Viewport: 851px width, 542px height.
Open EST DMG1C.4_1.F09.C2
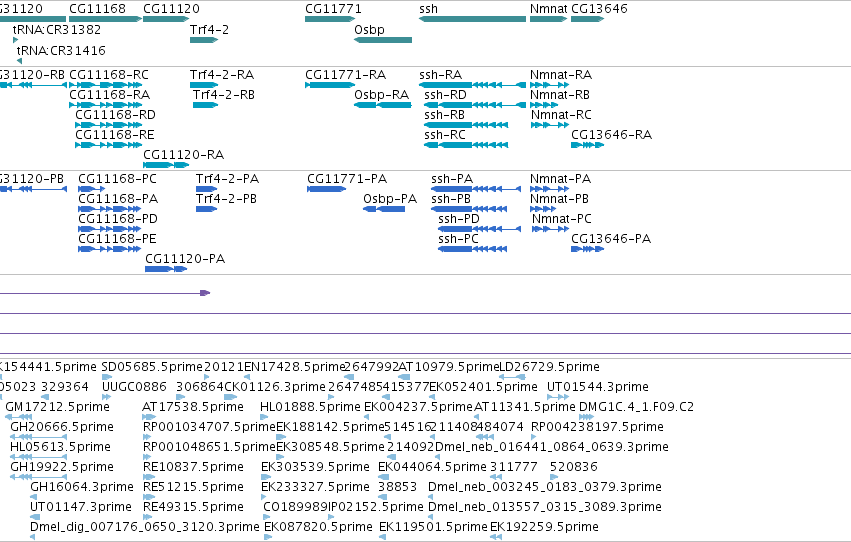pos(636,407)
